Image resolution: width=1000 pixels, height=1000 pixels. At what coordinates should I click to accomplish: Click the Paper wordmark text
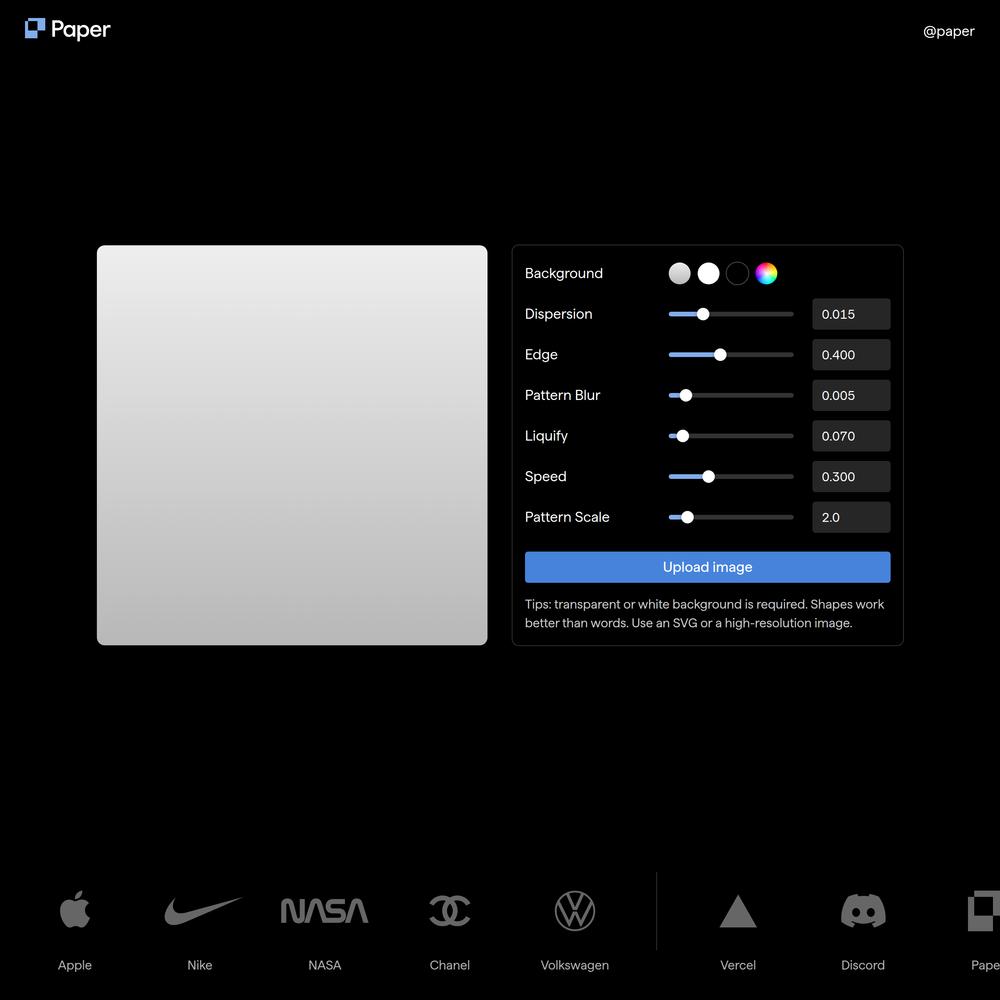click(x=80, y=30)
